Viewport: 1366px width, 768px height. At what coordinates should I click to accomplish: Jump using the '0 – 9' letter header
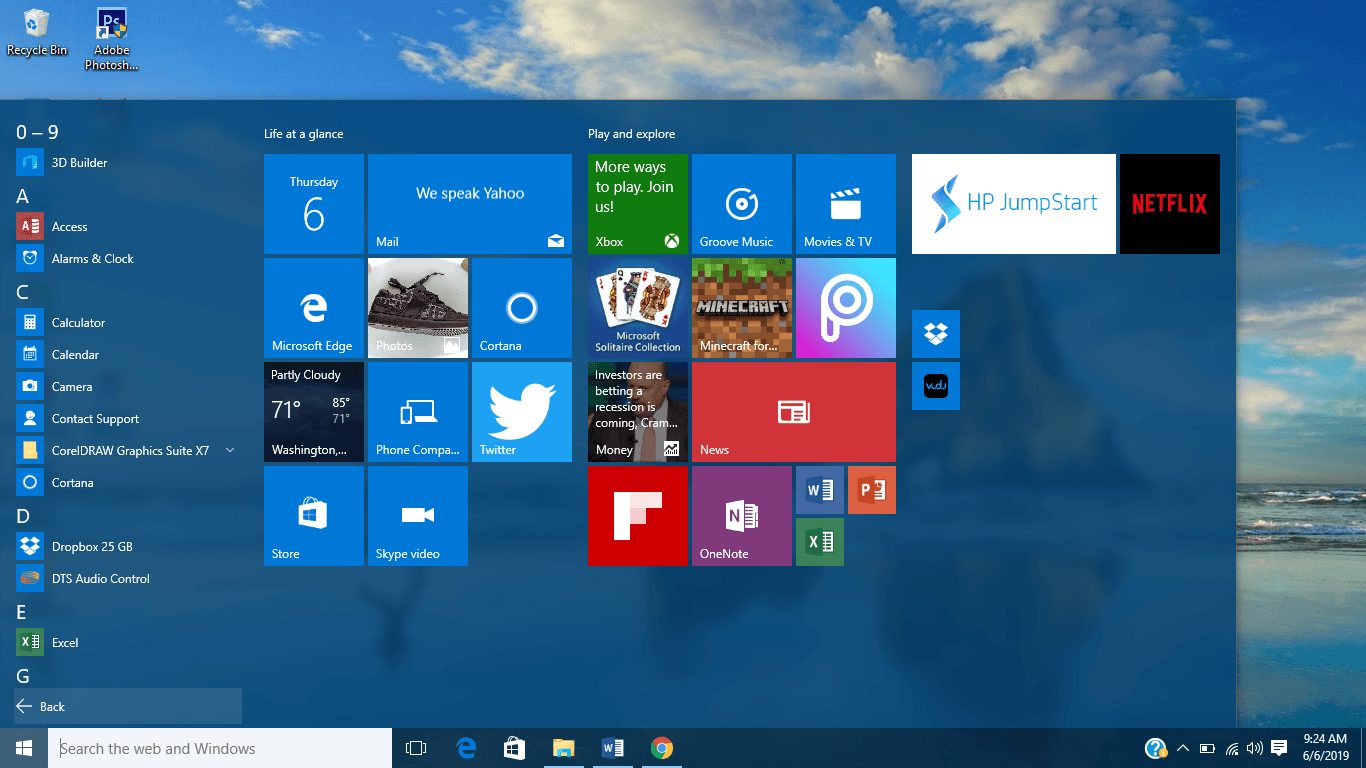point(37,132)
